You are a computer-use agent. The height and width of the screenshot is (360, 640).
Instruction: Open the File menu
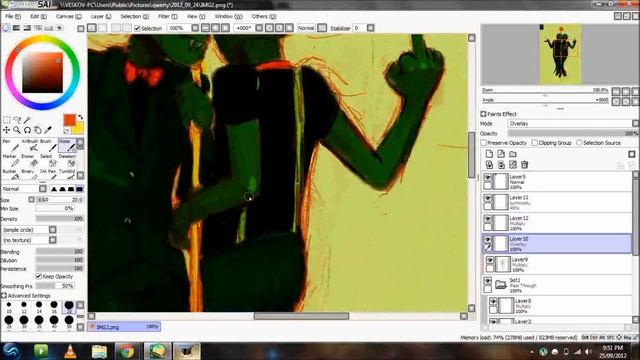(13, 16)
